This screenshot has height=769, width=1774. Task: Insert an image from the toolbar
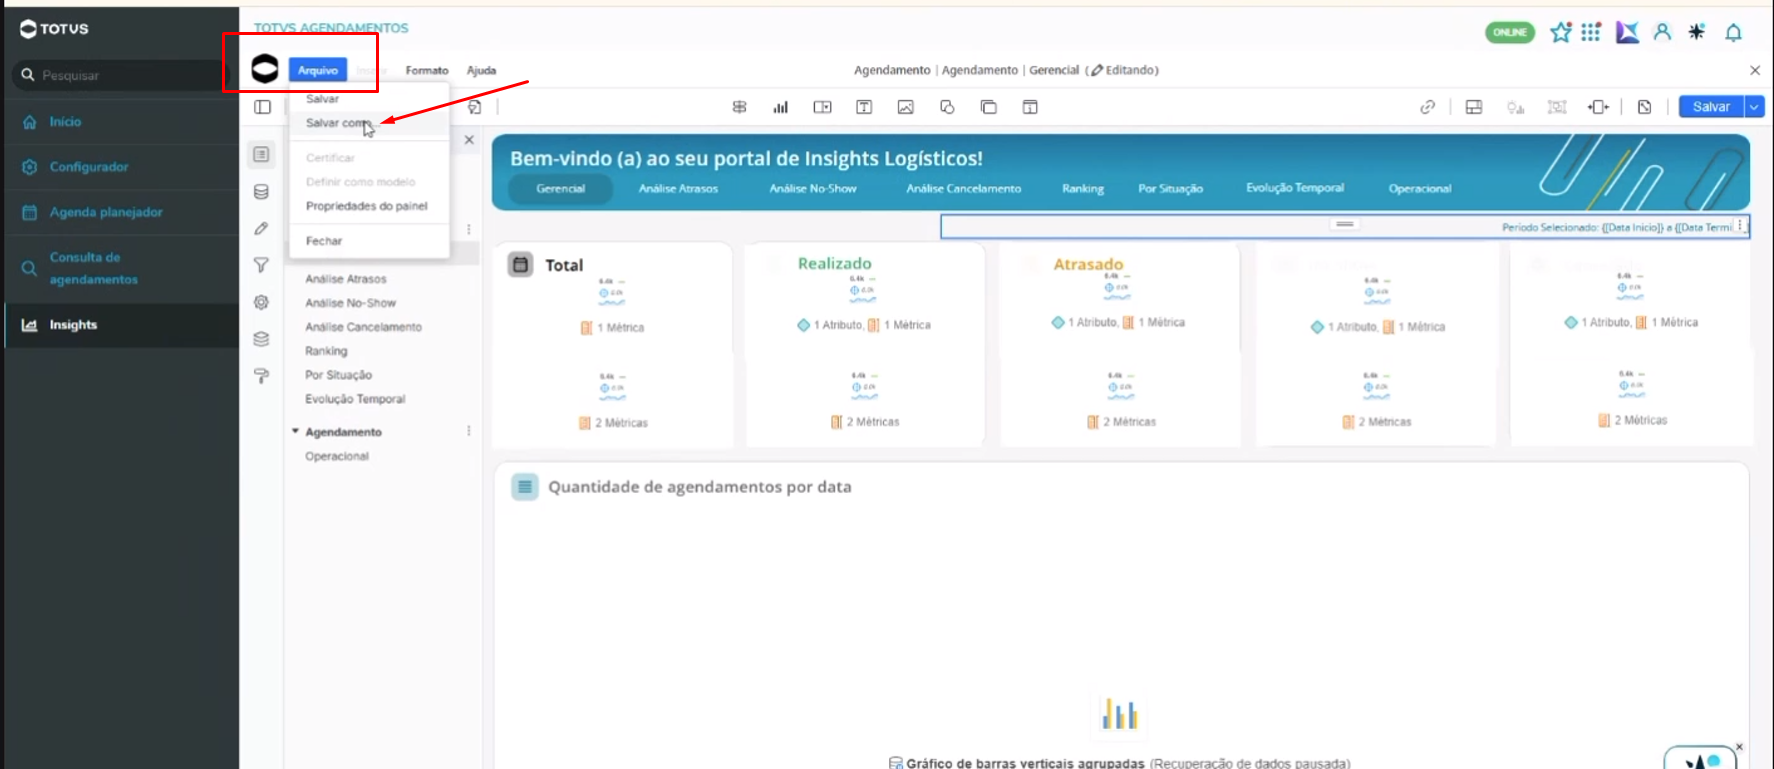point(906,107)
